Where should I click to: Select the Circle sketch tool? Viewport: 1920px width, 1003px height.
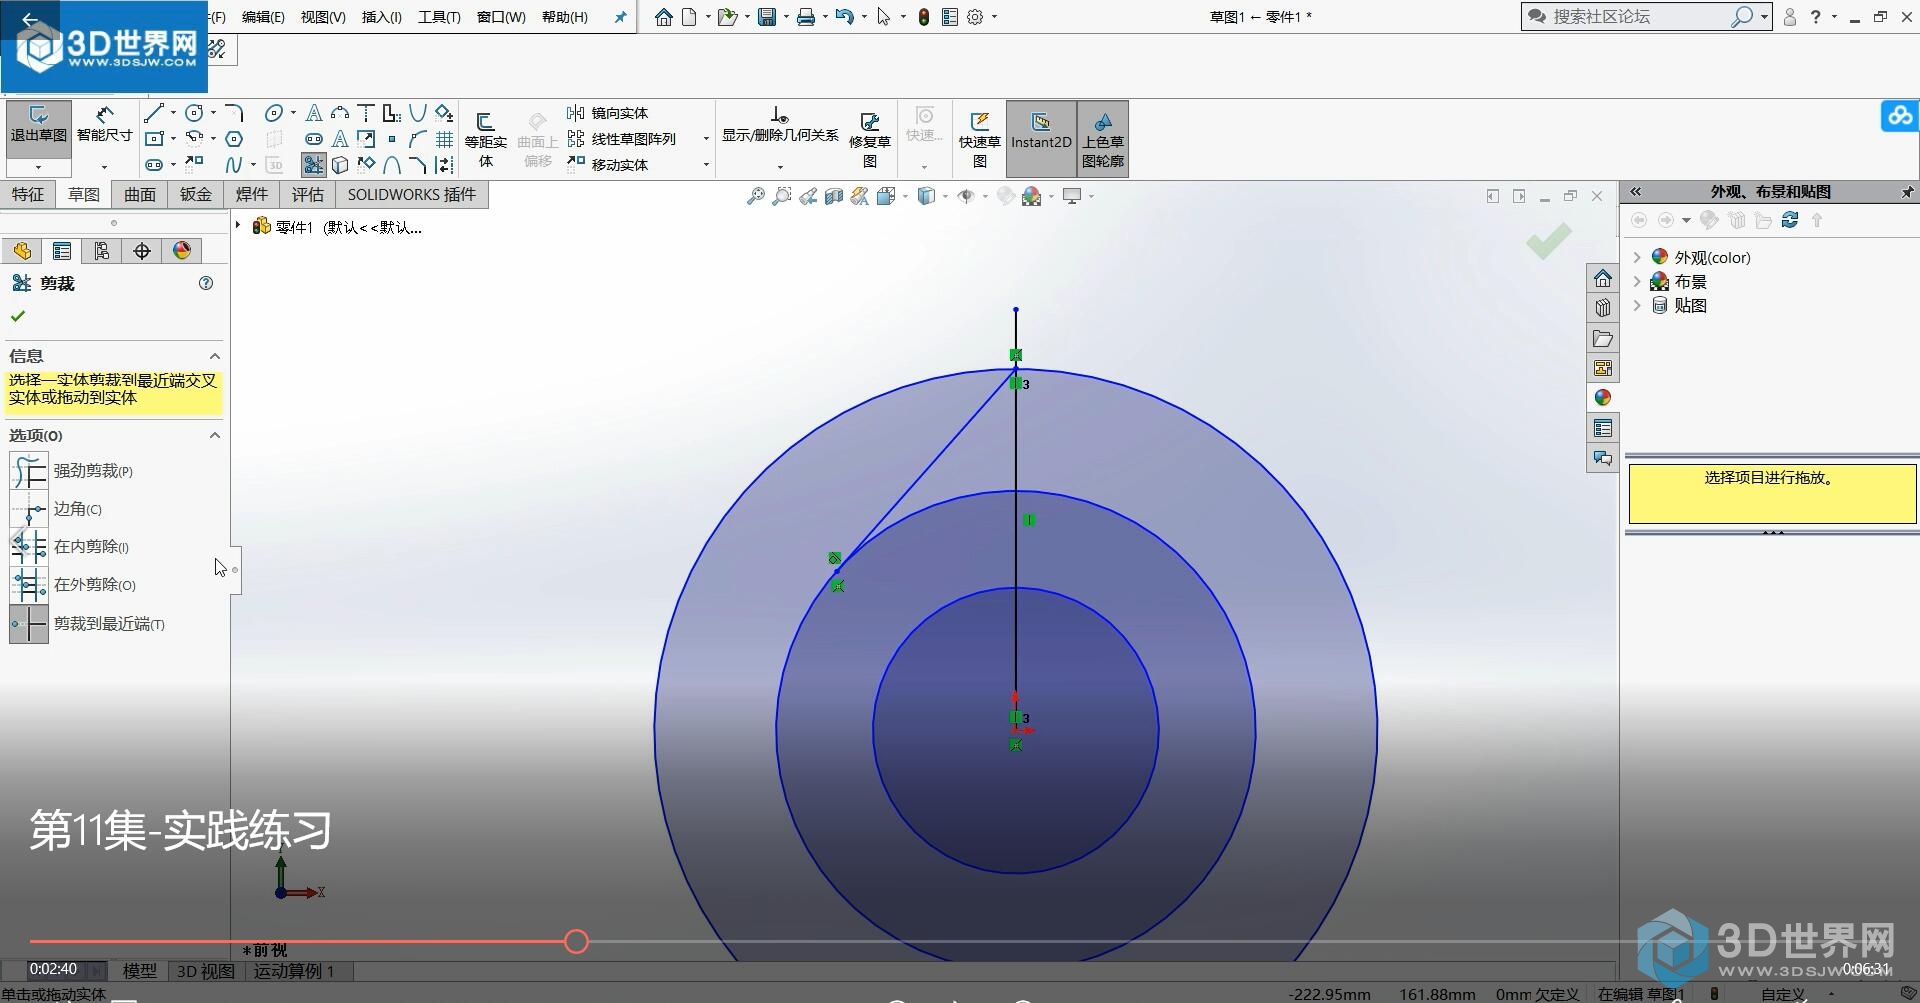click(x=195, y=113)
